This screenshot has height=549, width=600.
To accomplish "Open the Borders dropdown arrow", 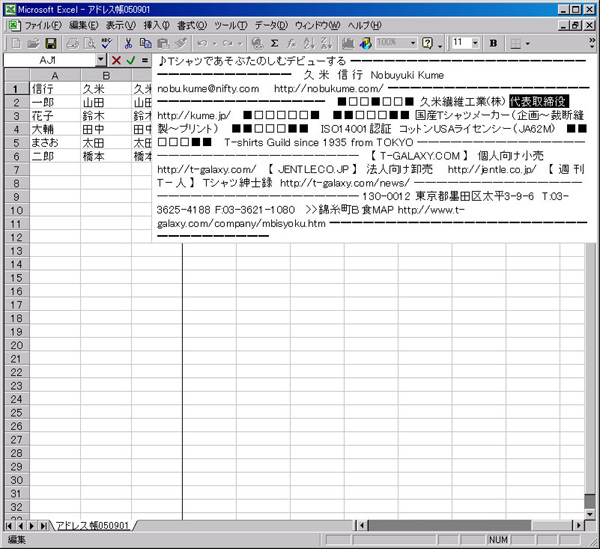I will pyautogui.click(x=528, y=44).
